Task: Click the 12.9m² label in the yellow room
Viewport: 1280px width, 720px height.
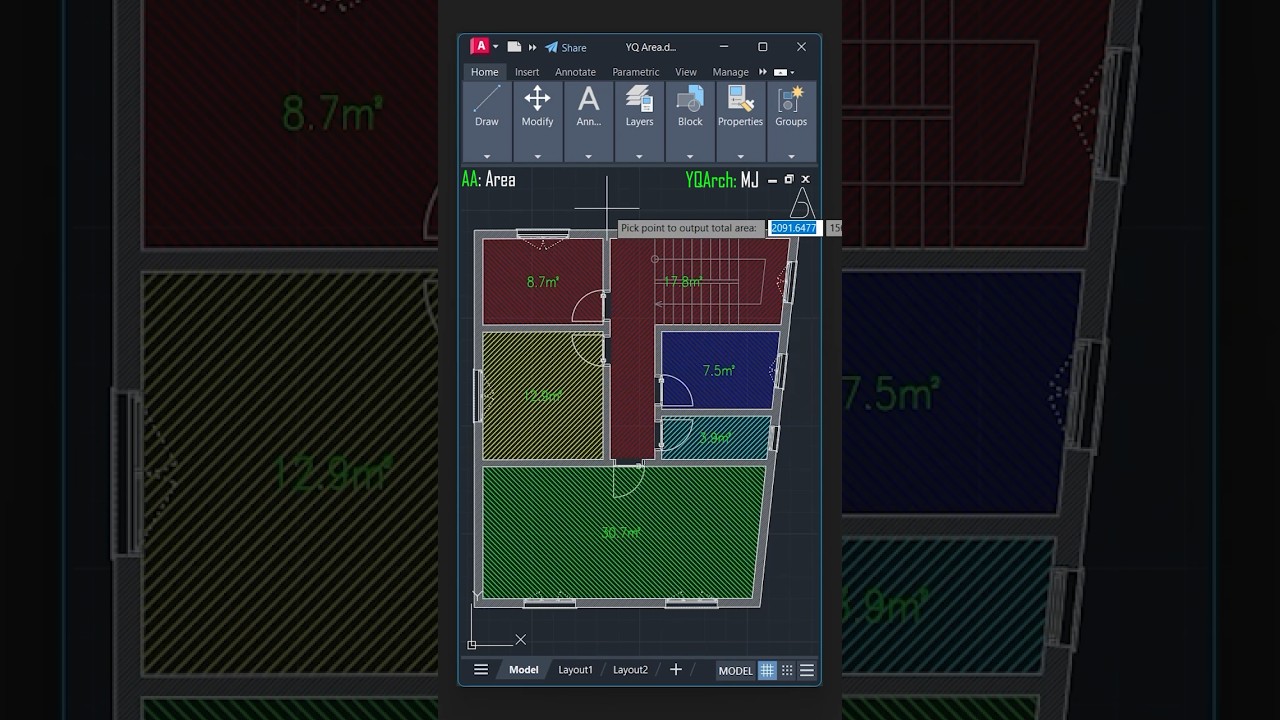Action: pyautogui.click(x=543, y=396)
